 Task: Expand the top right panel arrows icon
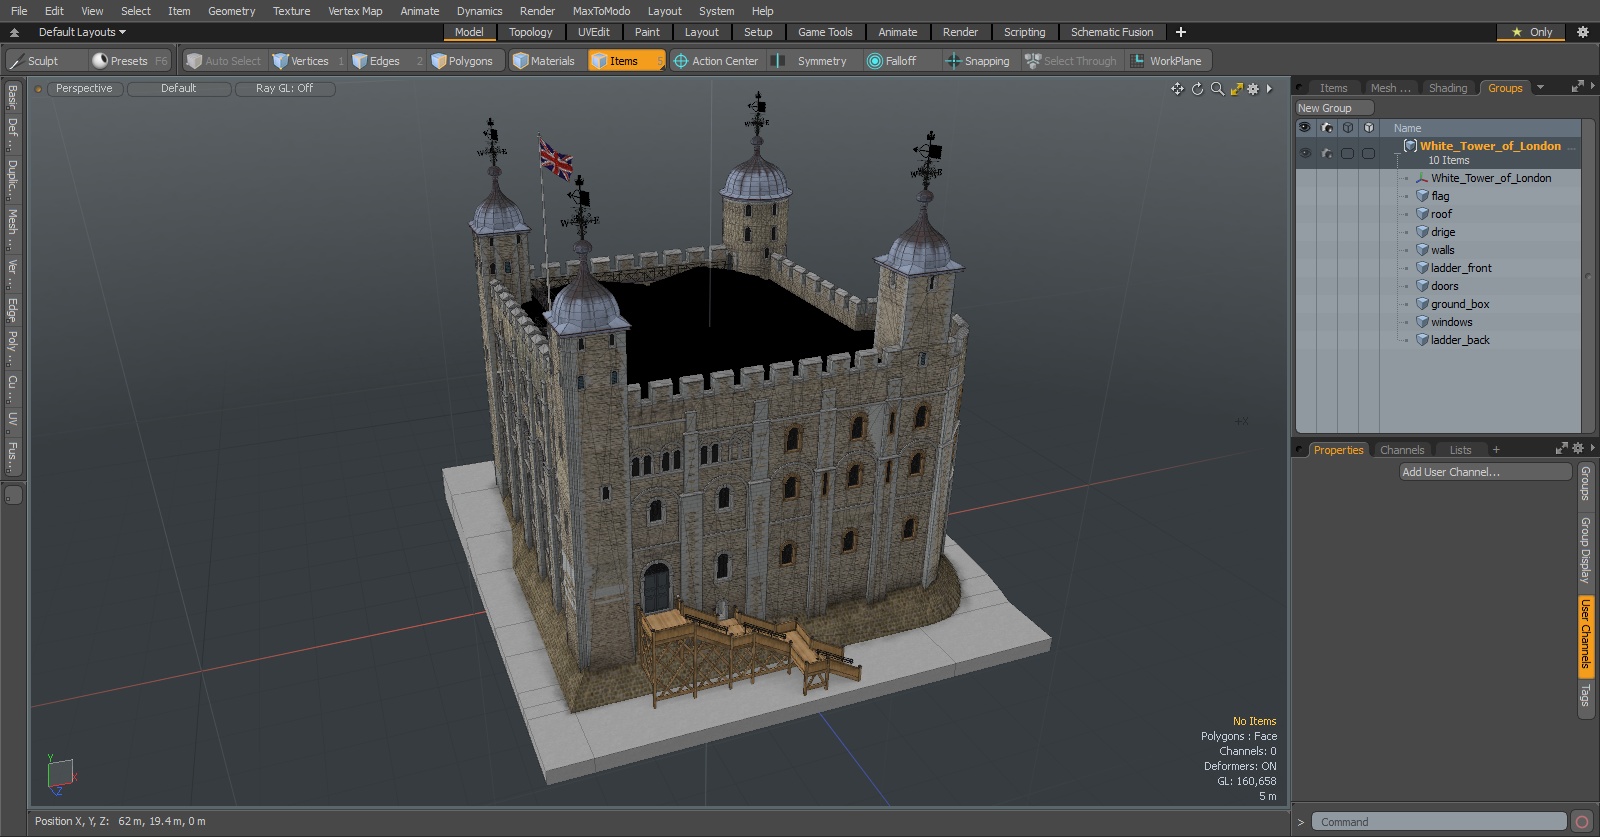pyautogui.click(x=1578, y=87)
